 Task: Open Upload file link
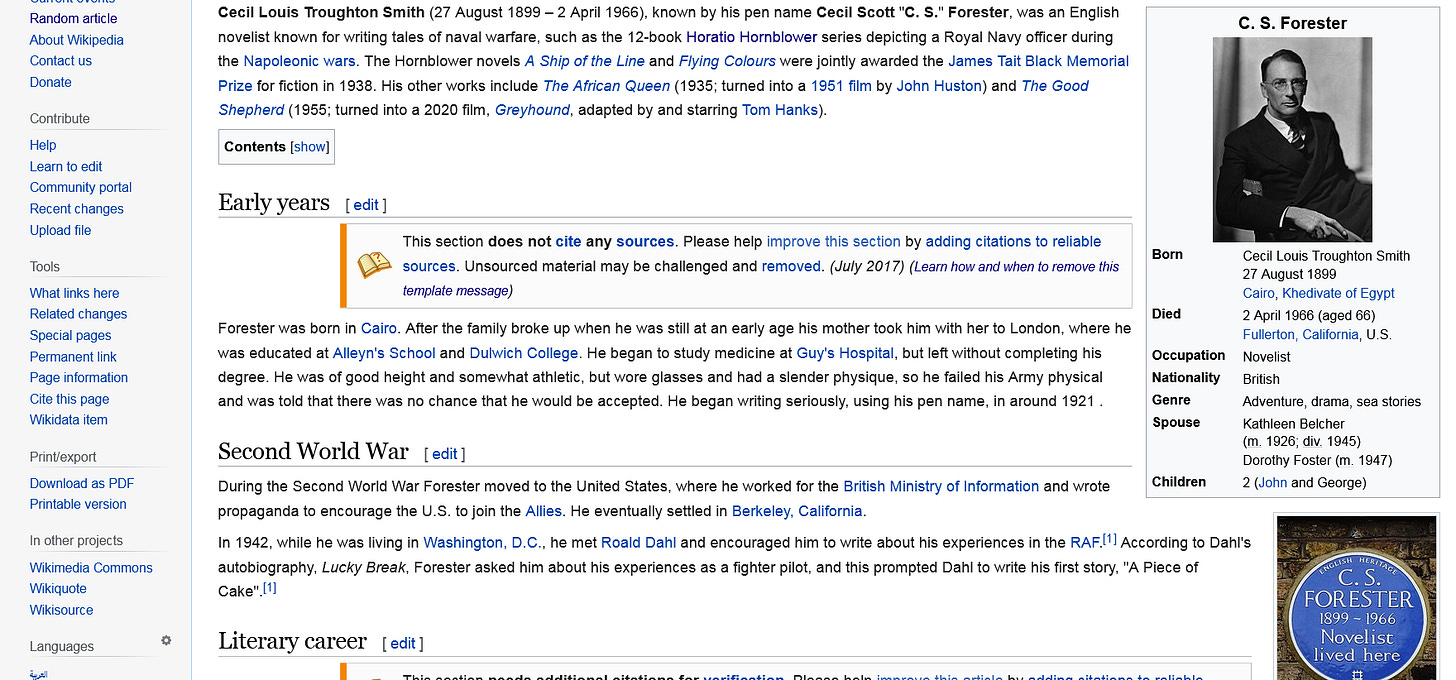click(x=60, y=230)
